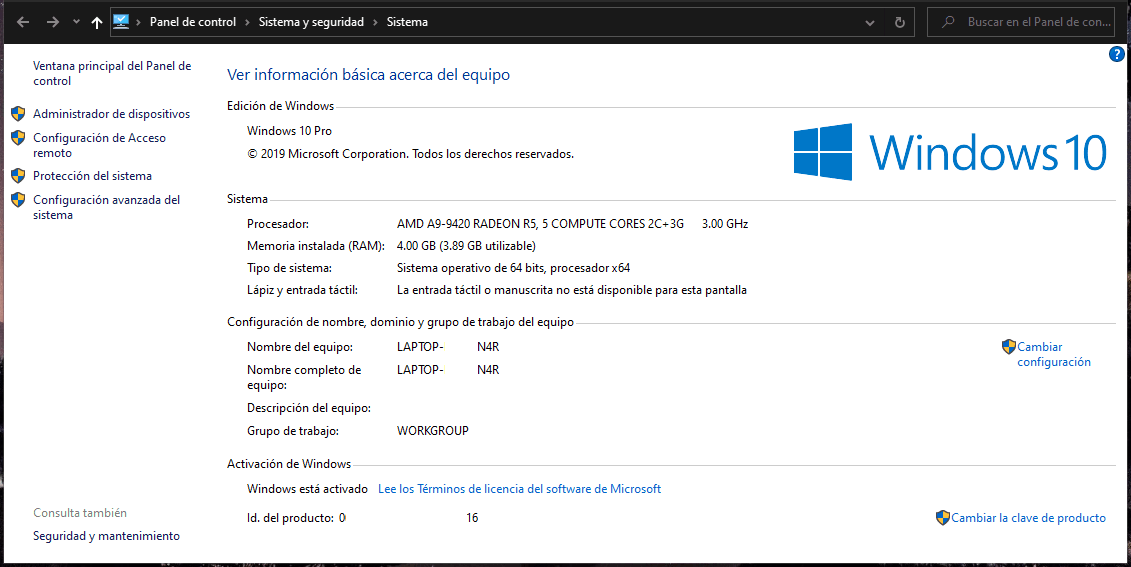Viewport: 1131px width, 567px height.
Task: Refresh the page with the reload icon
Action: click(899, 22)
